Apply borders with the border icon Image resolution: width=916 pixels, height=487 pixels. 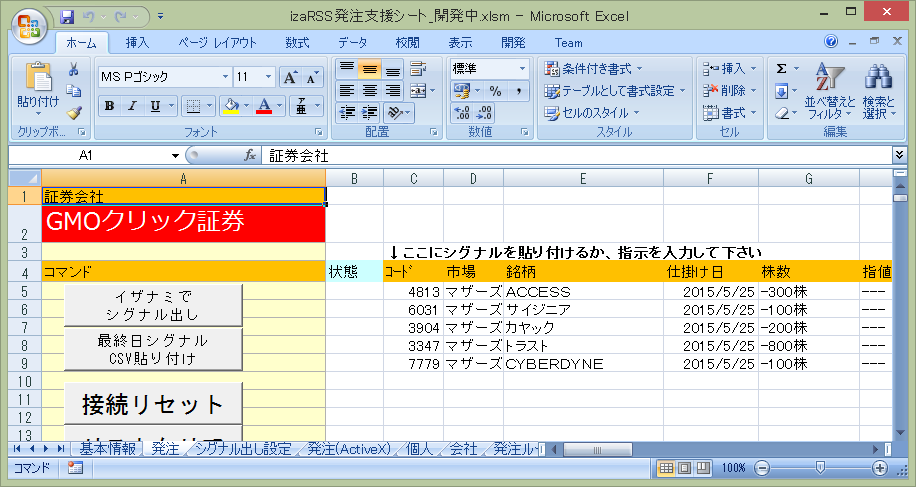[x=193, y=106]
